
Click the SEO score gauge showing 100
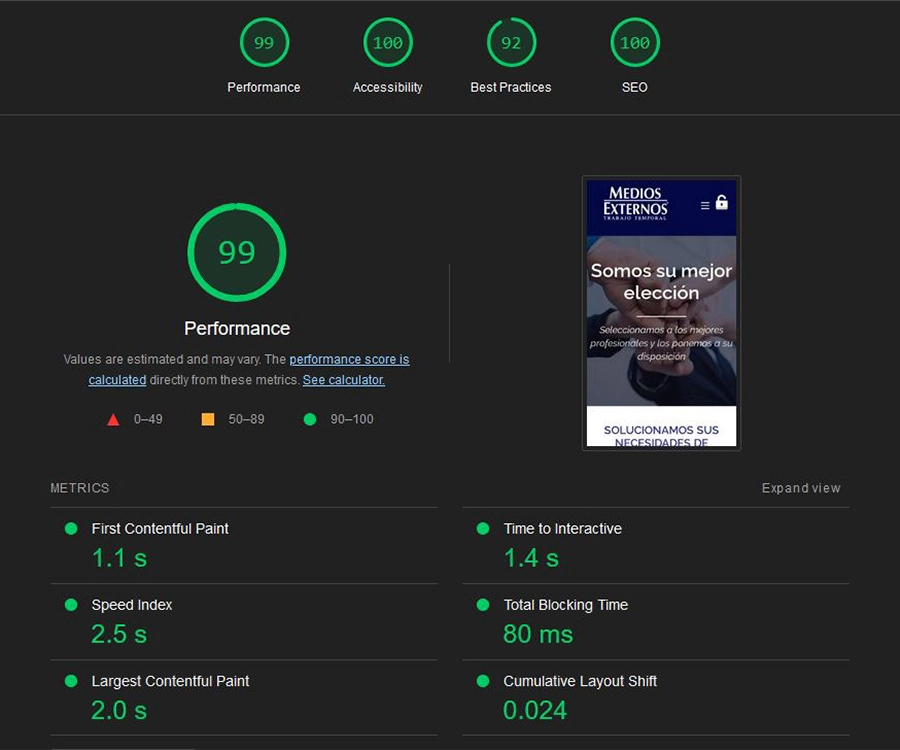click(635, 43)
